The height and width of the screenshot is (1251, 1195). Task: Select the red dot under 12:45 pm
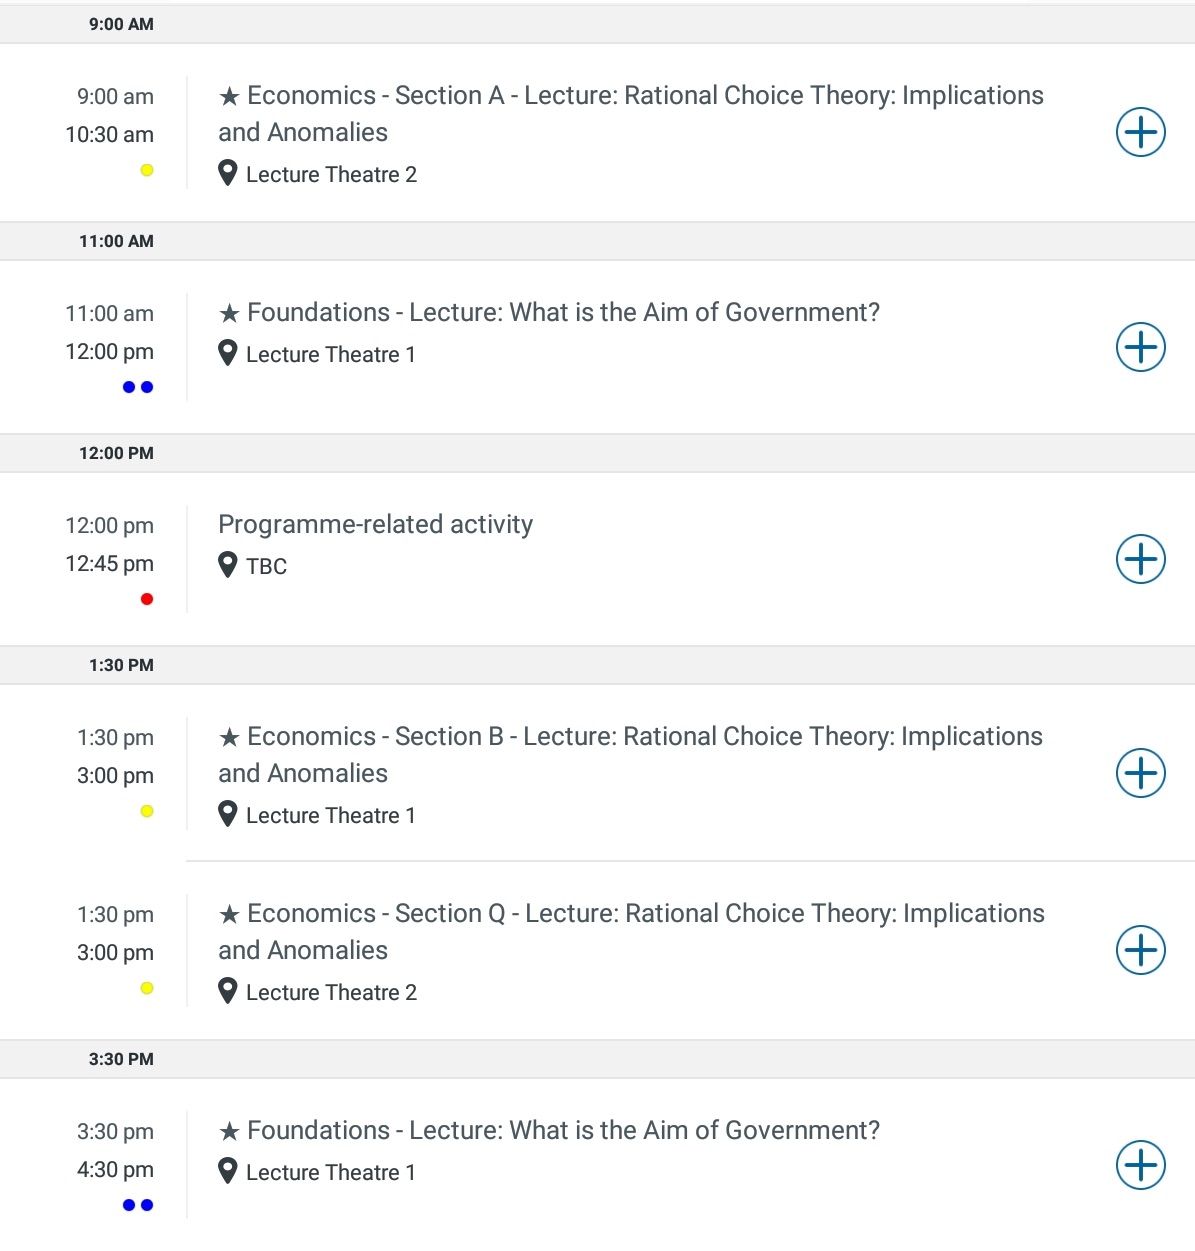147,599
